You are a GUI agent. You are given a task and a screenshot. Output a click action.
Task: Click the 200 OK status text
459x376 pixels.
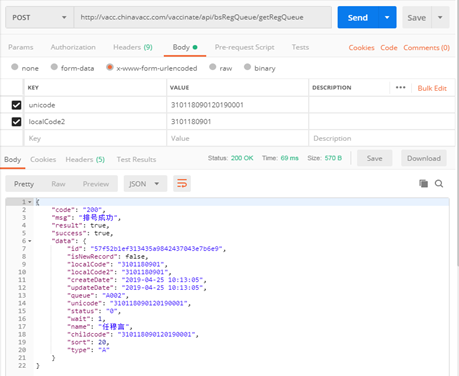(242, 158)
